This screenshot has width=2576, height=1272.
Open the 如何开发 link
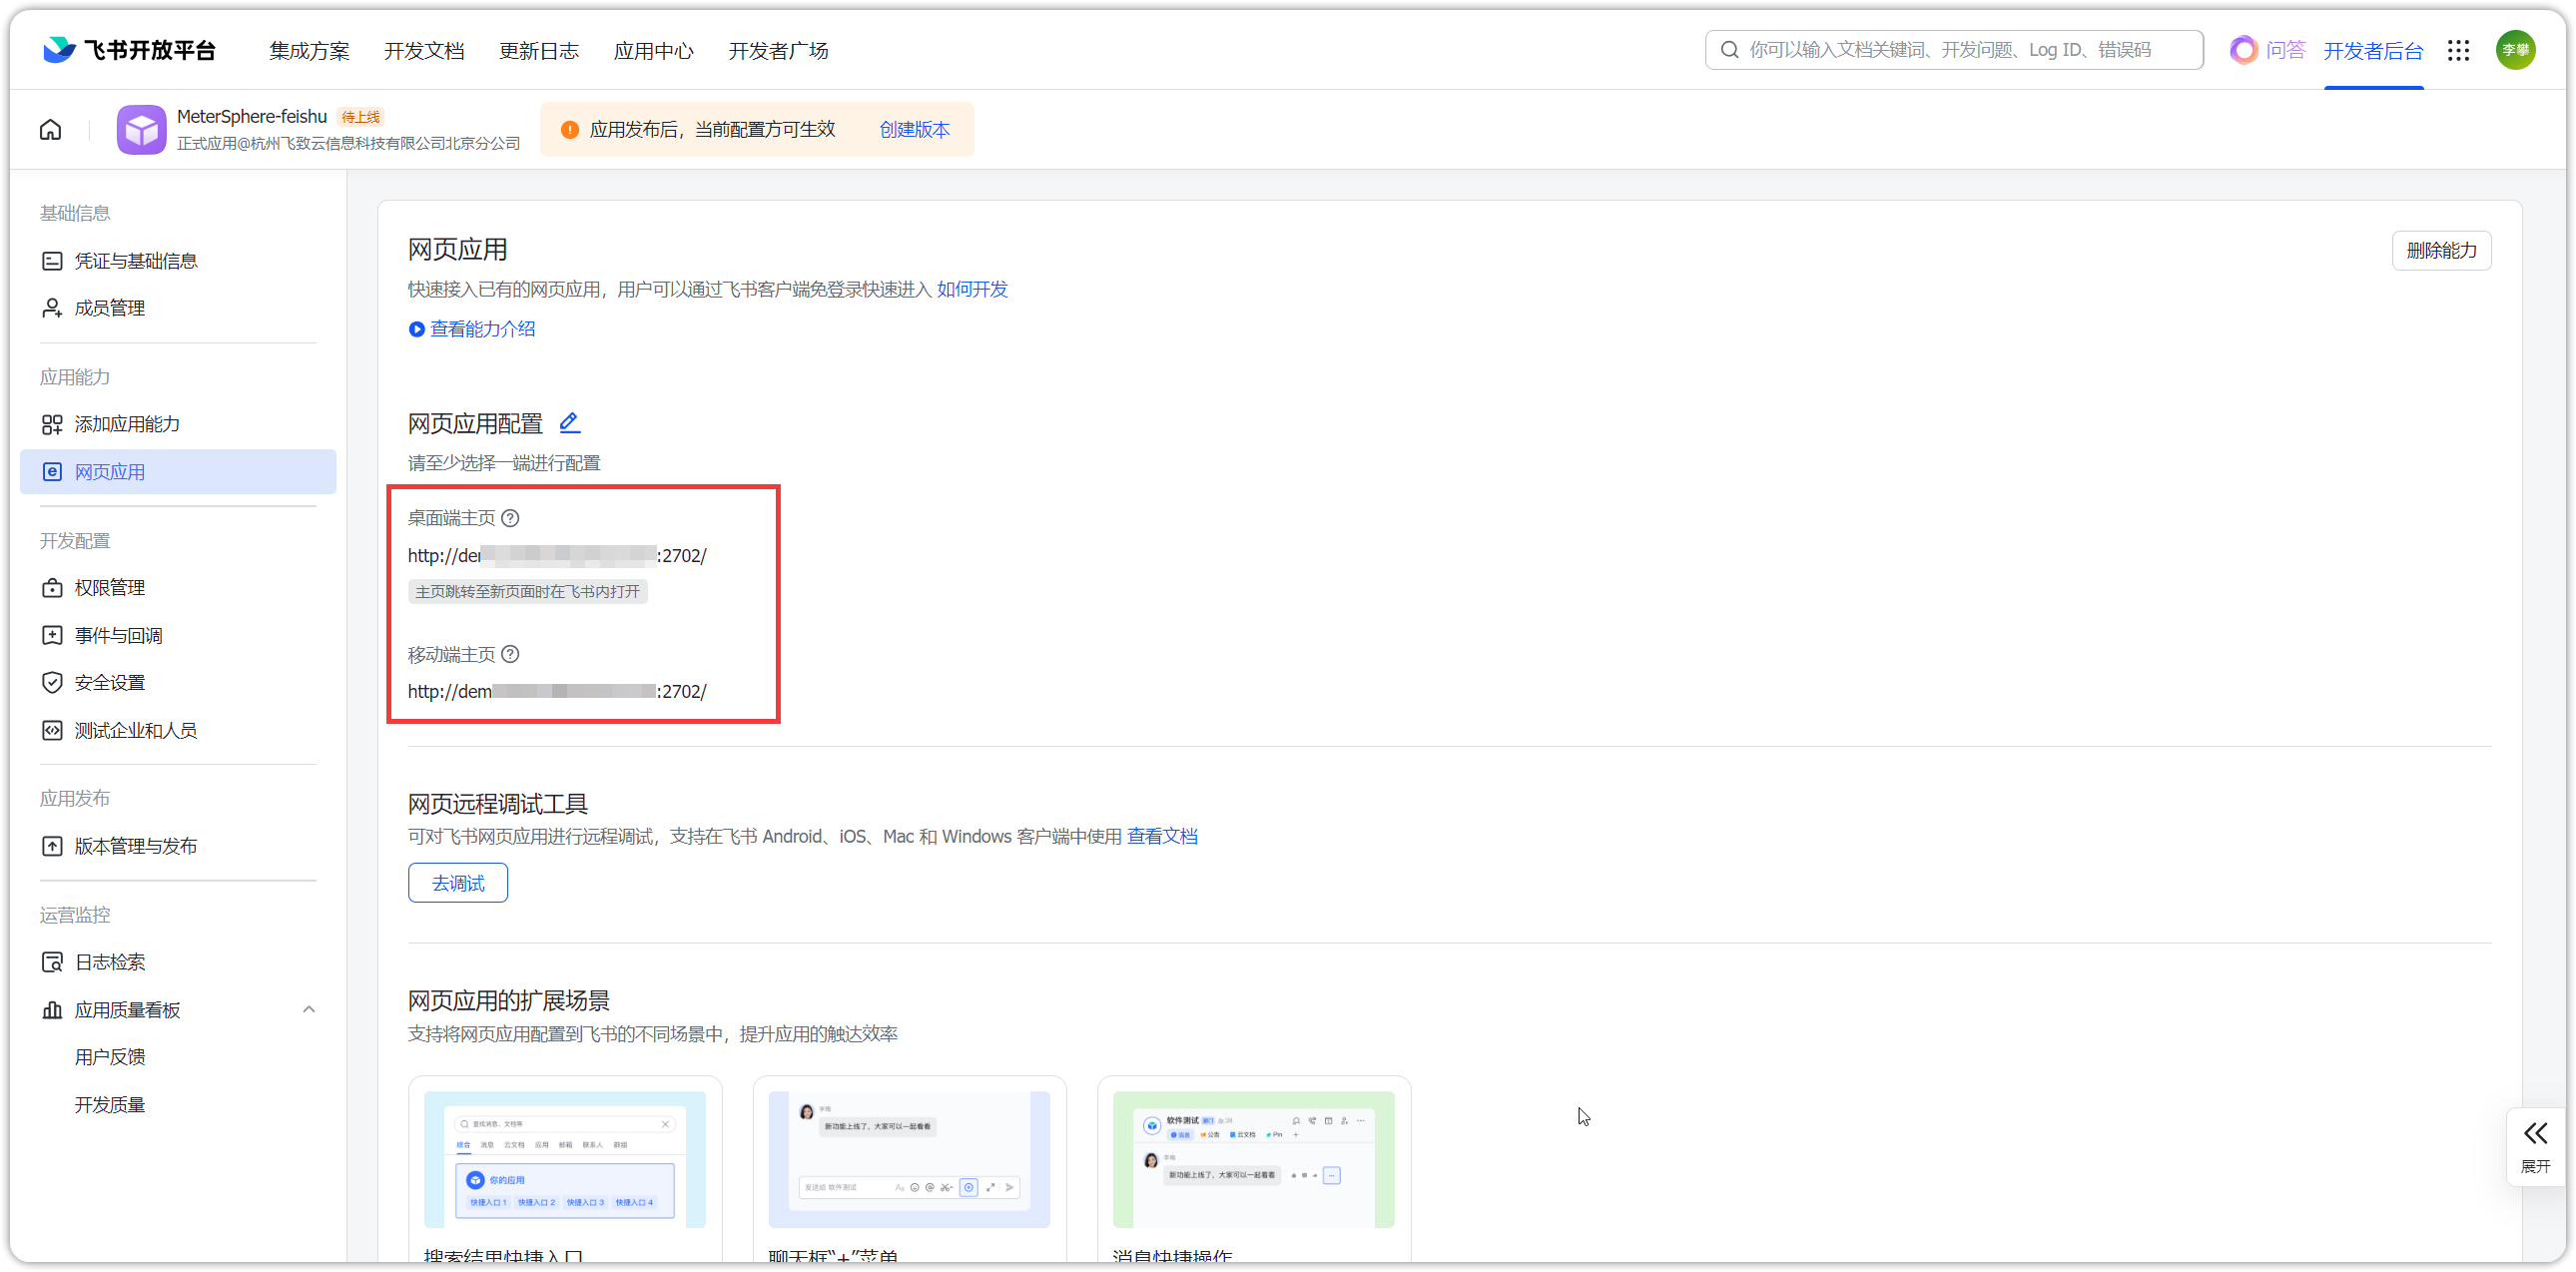pos(972,289)
